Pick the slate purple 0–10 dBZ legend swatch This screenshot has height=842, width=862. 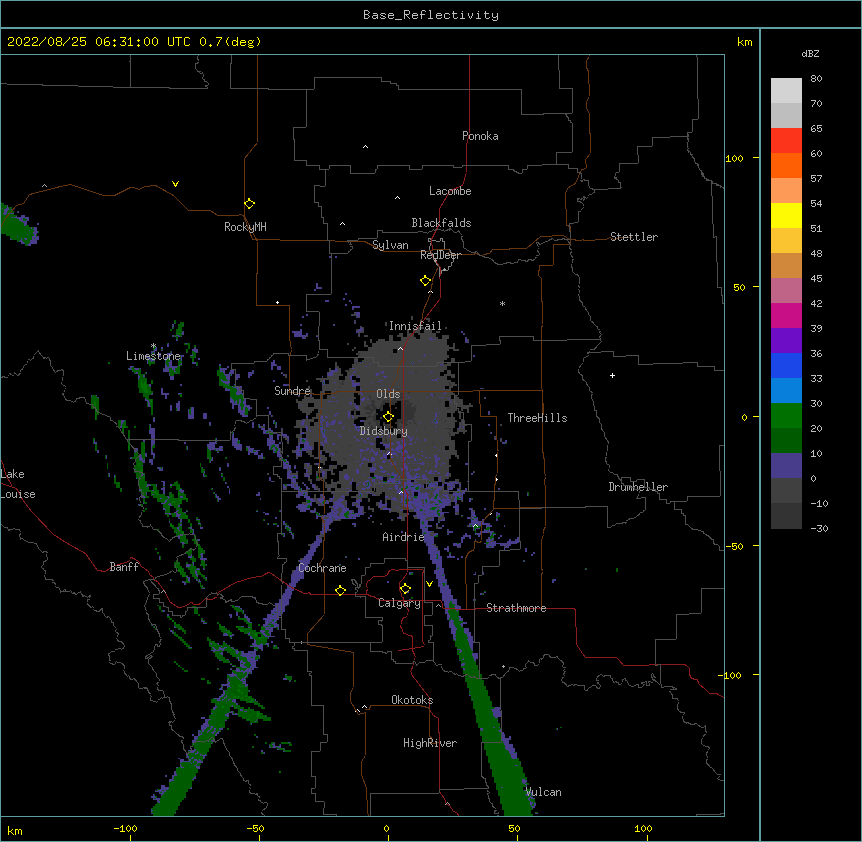click(x=786, y=466)
